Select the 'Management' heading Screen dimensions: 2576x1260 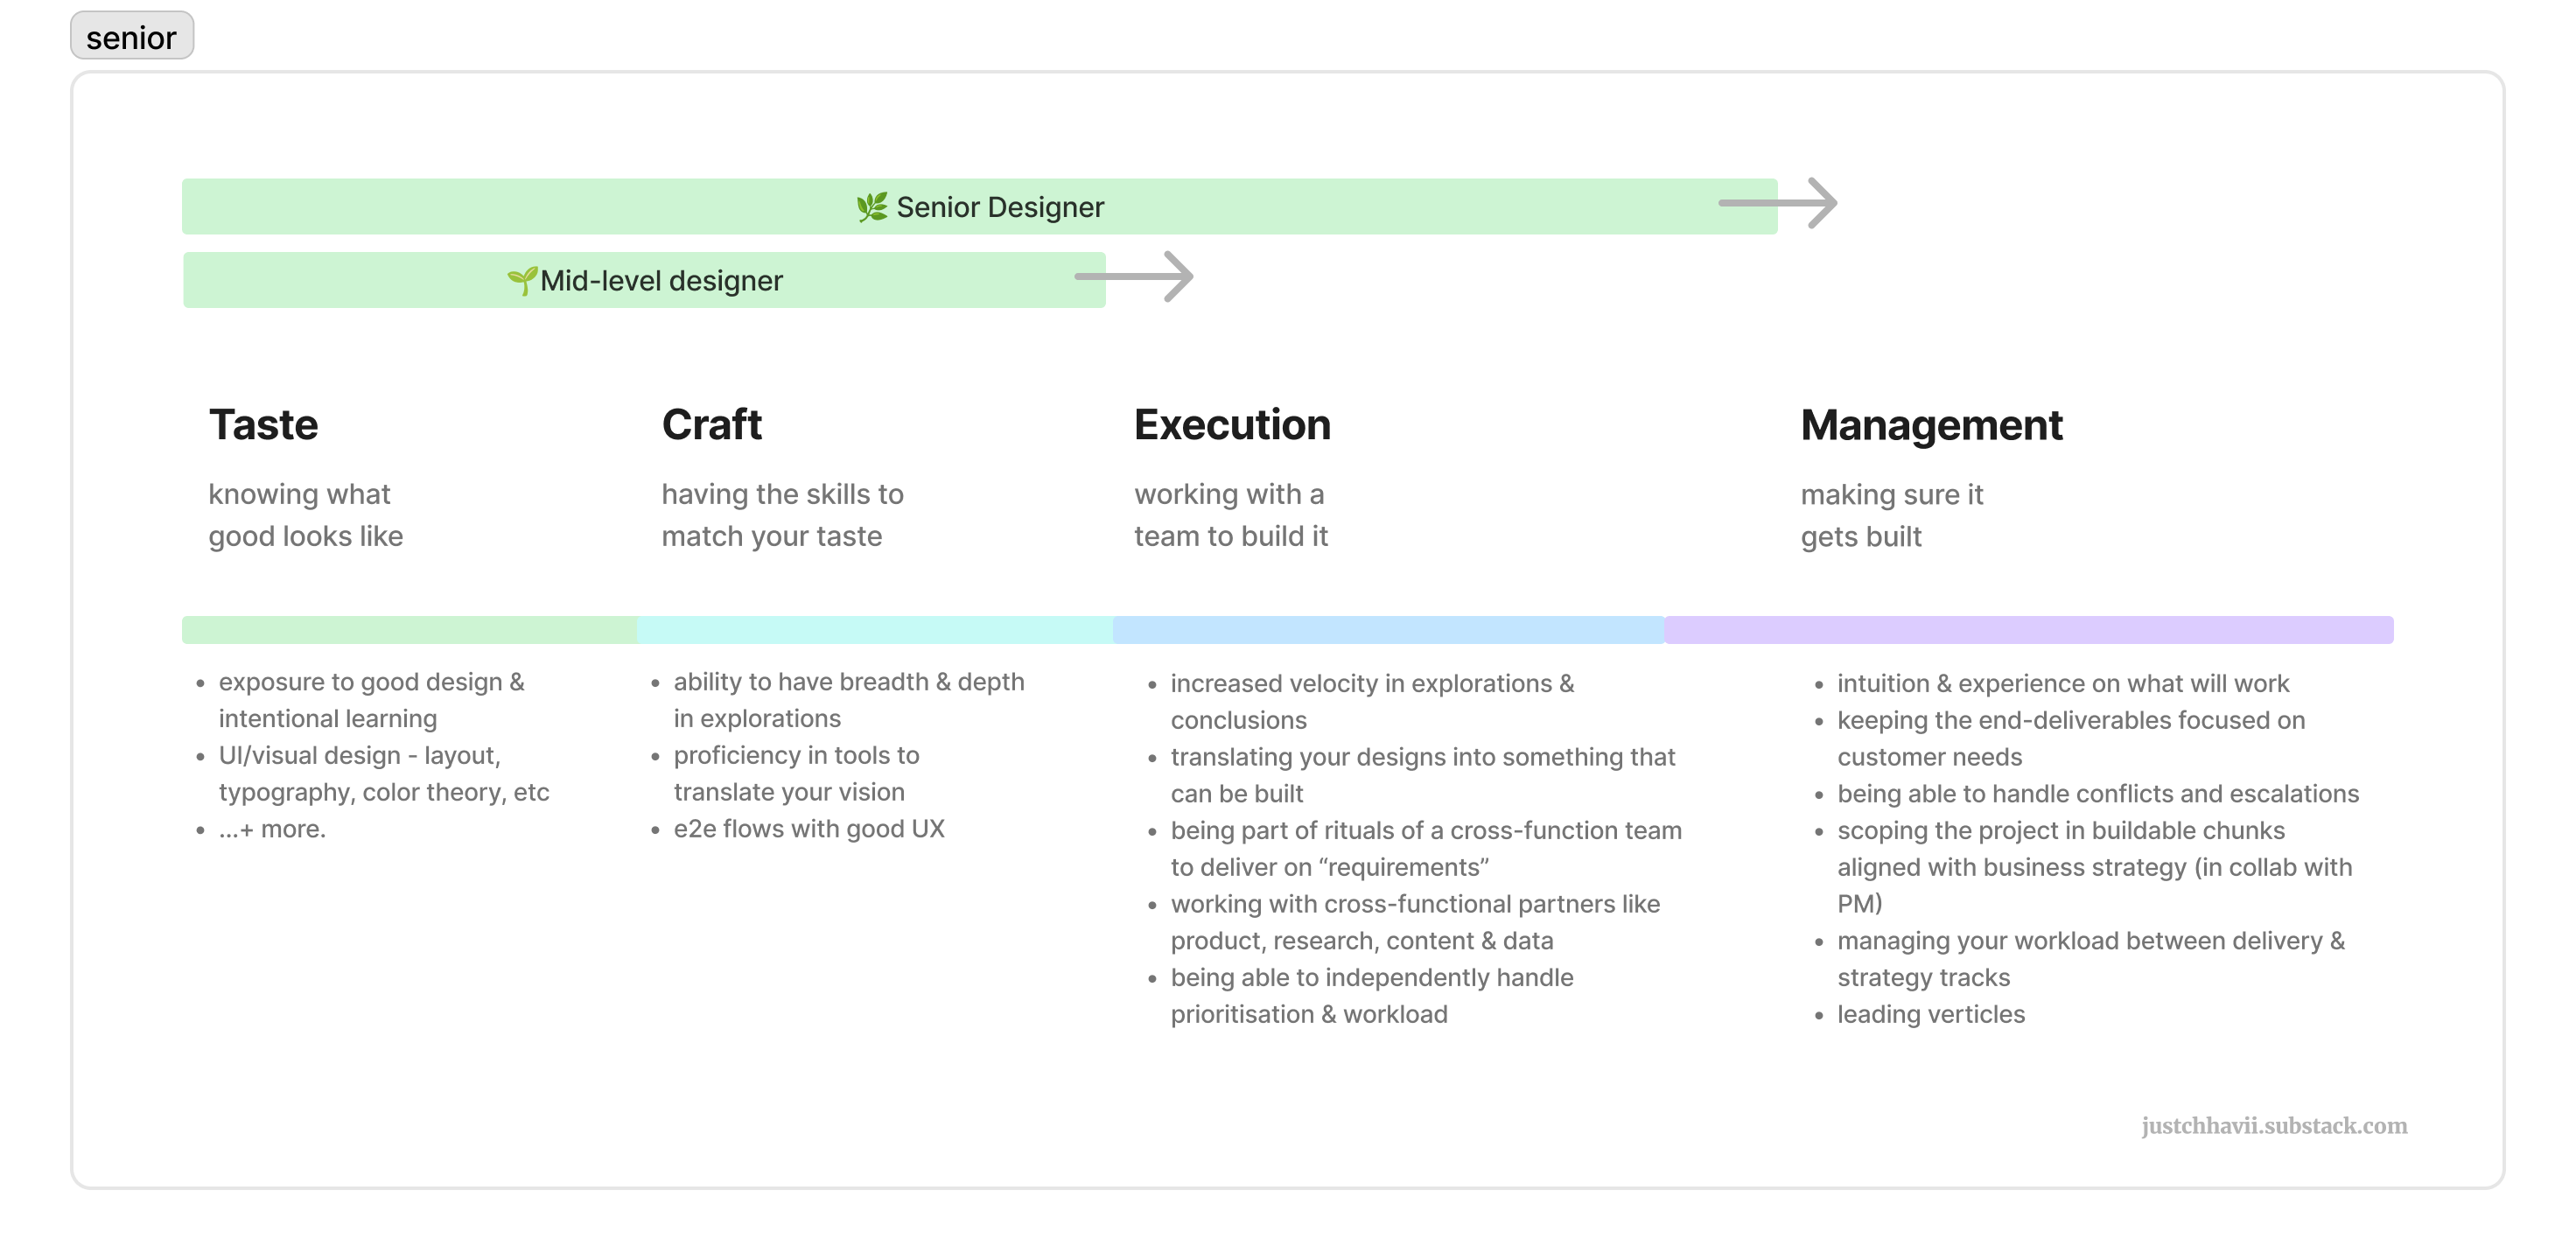[x=1931, y=425]
